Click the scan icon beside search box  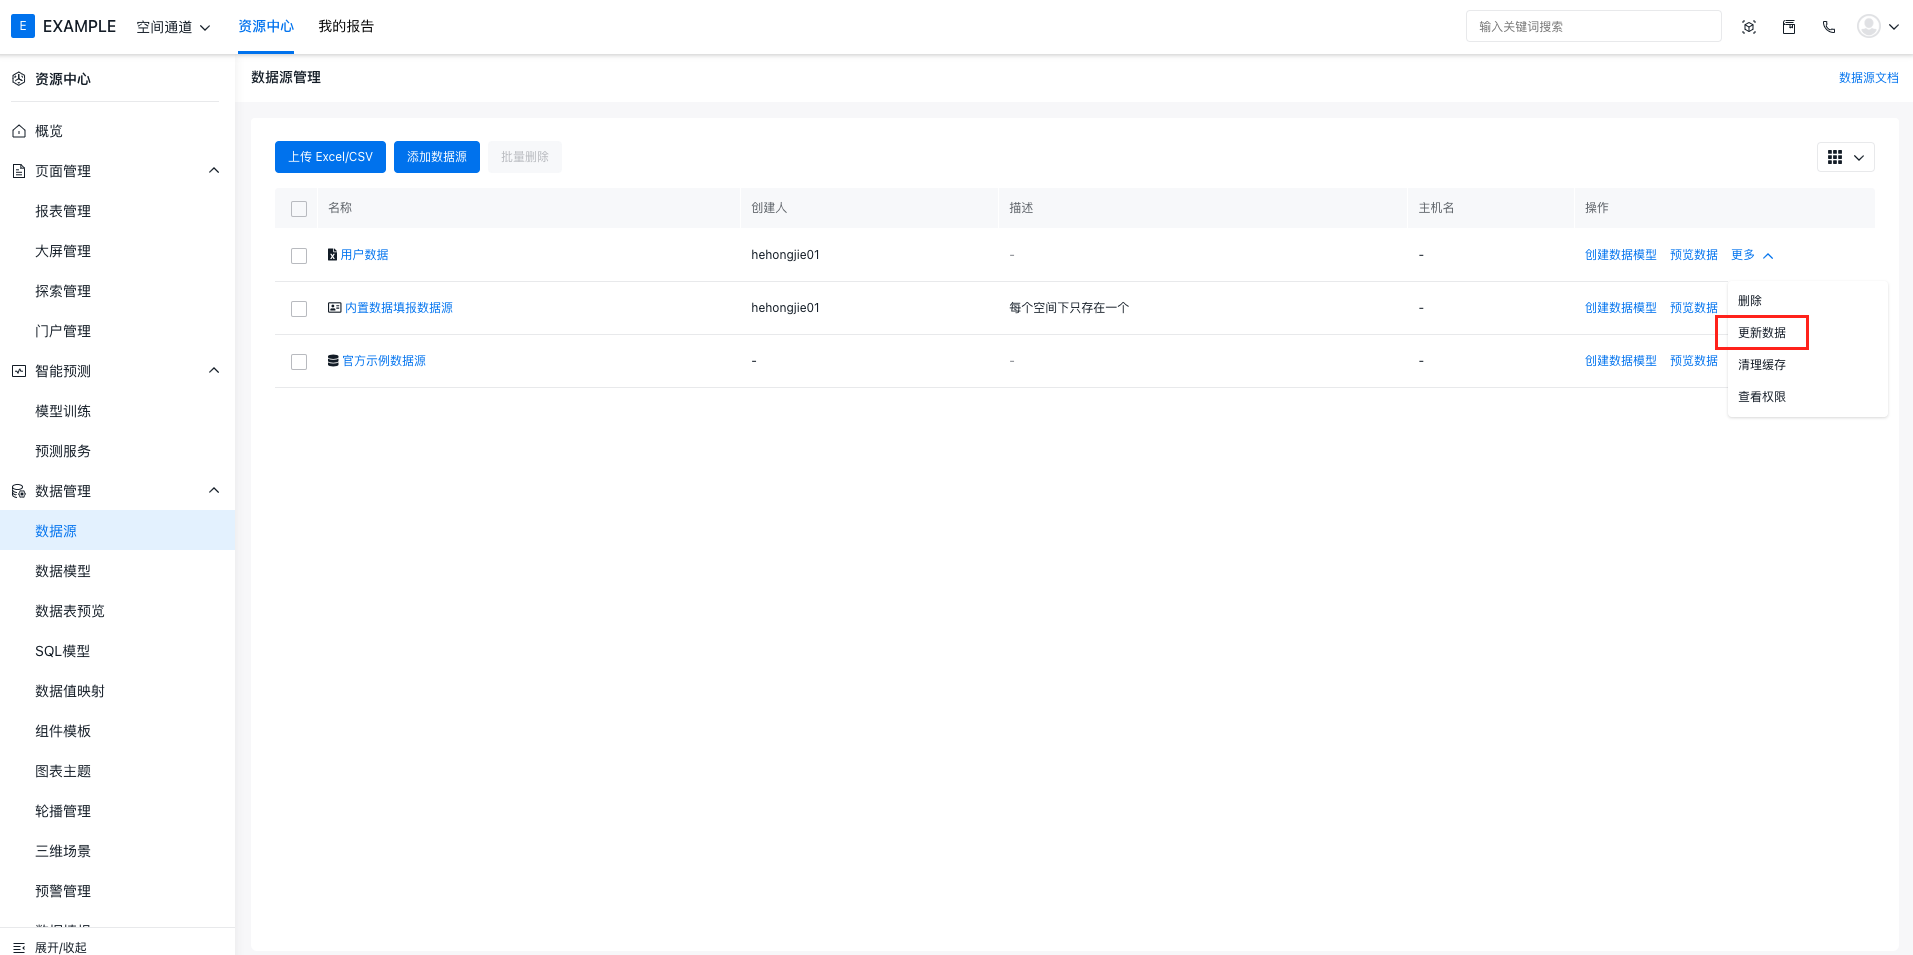point(1749,27)
